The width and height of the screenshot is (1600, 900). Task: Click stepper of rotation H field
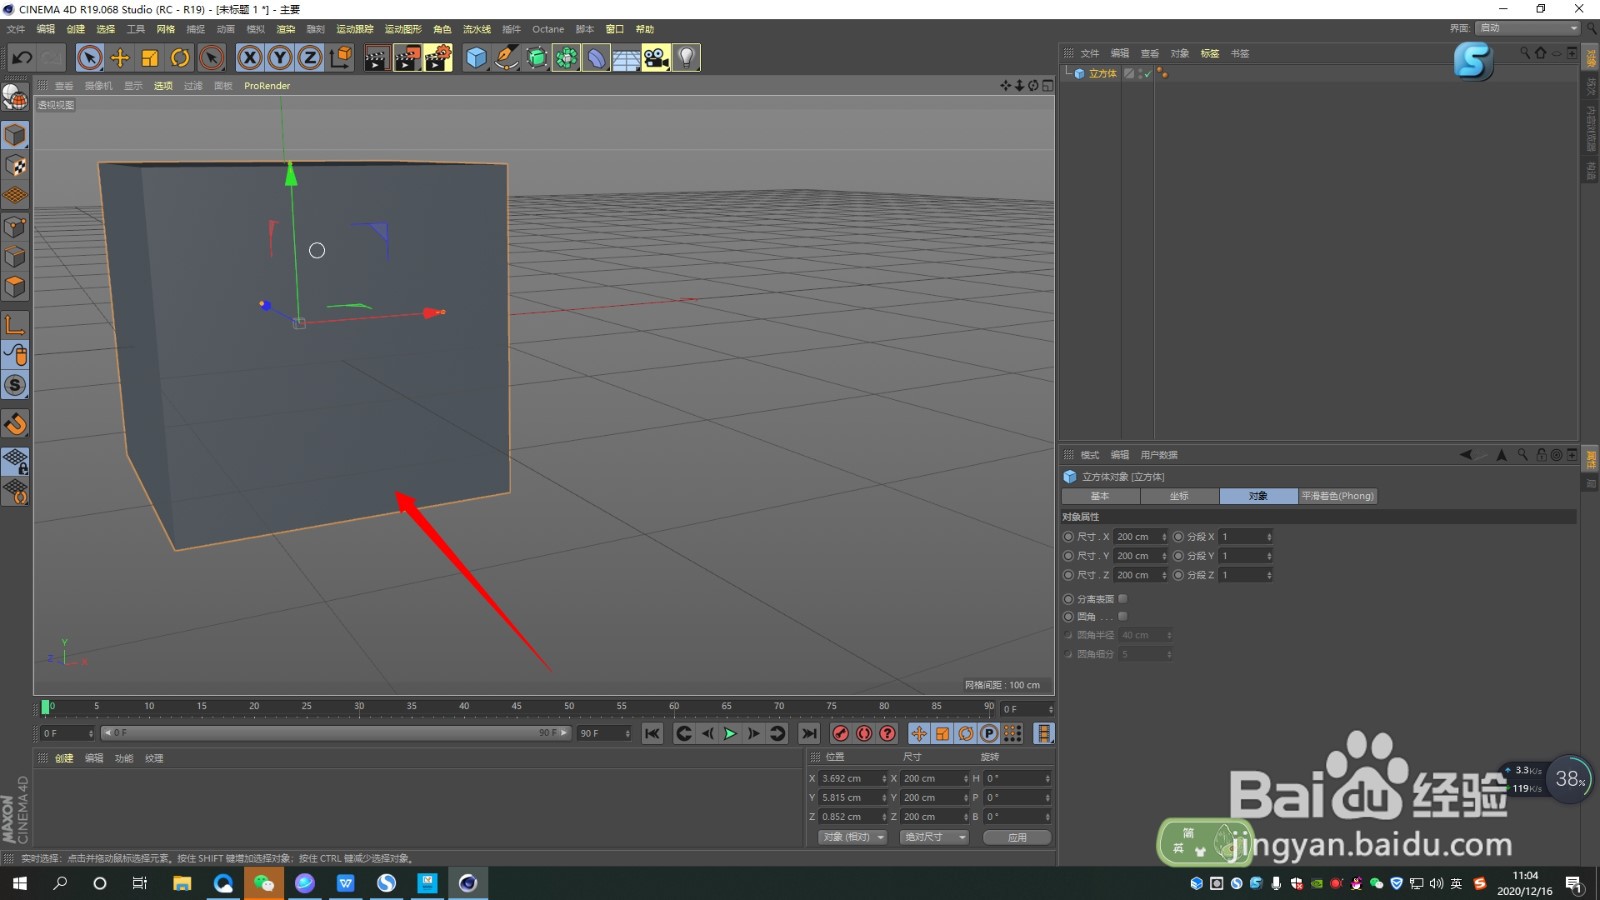click(x=1047, y=779)
